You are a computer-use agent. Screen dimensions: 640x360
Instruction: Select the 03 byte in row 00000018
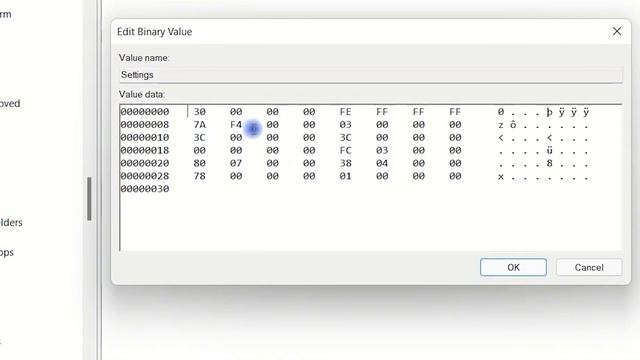tap(382, 151)
